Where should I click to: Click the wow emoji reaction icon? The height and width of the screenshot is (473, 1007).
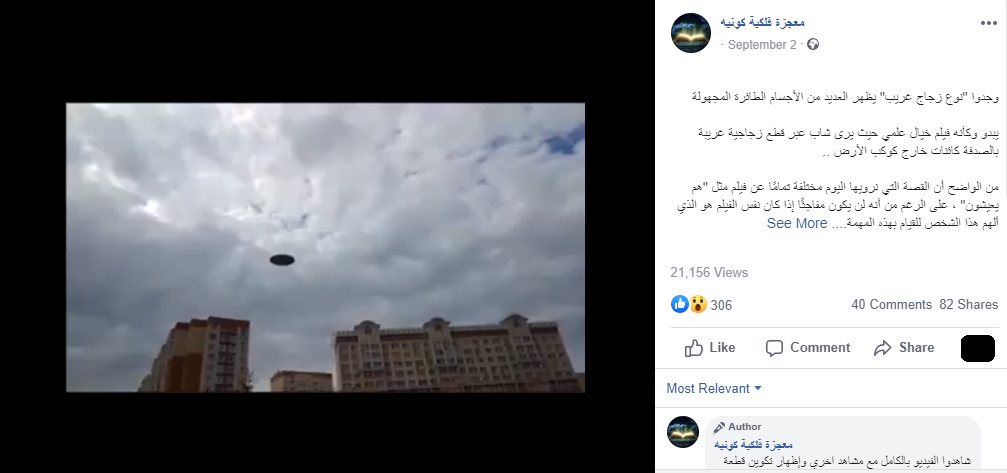(698, 304)
